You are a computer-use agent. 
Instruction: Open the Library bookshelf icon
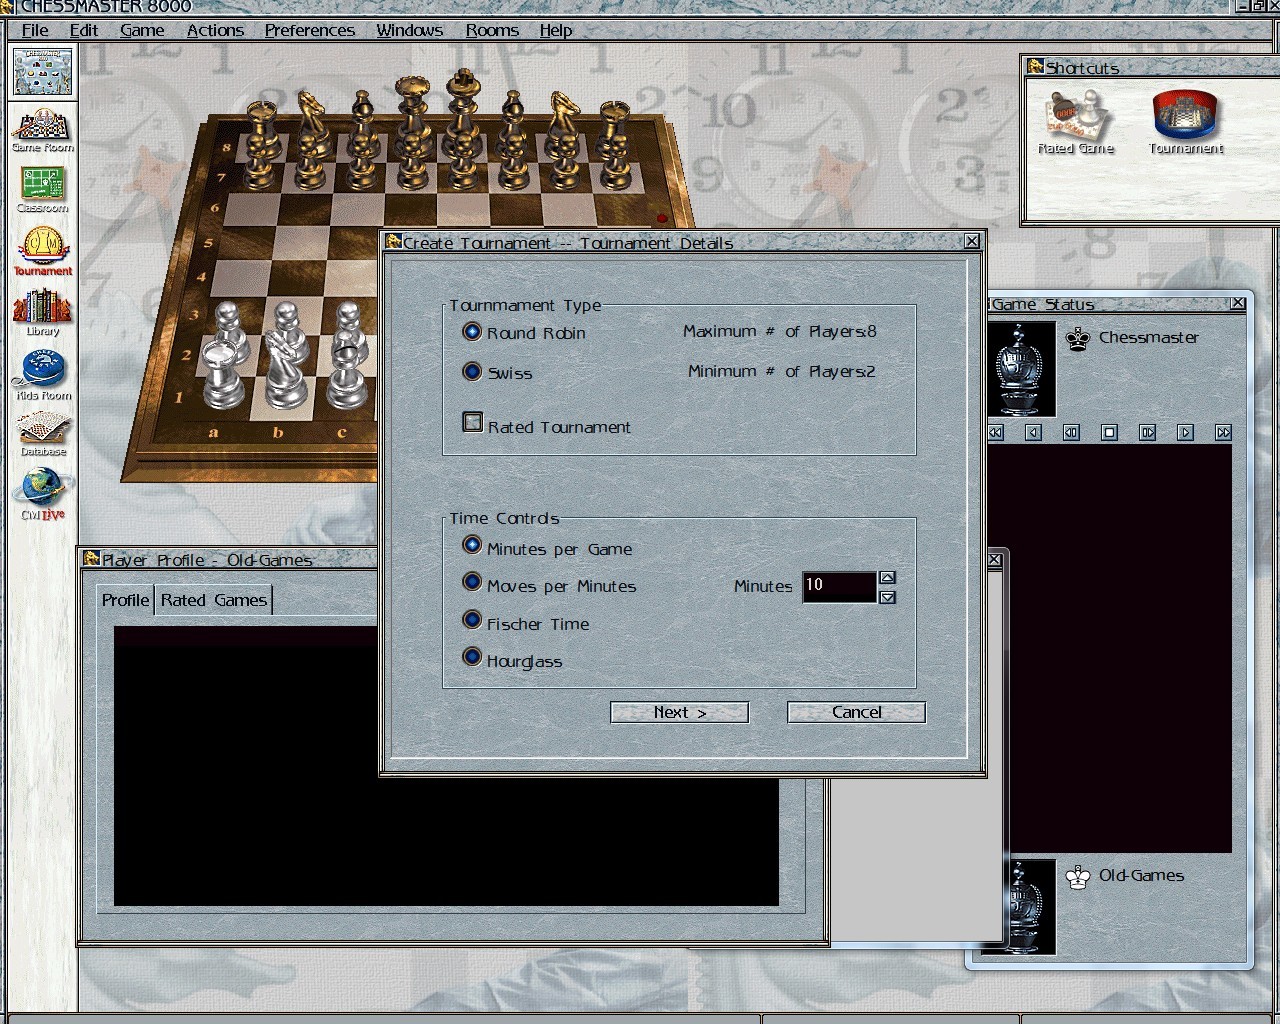coord(42,313)
